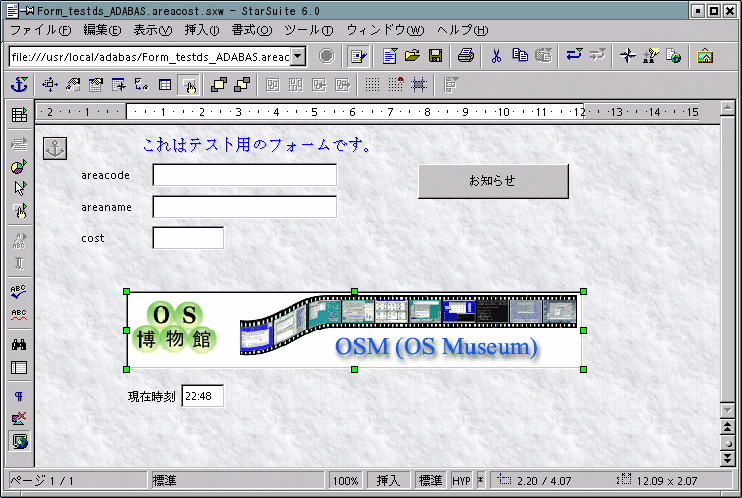Click the Stop loading button
Viewport: 742px width, 498px height.
(327, 56)
